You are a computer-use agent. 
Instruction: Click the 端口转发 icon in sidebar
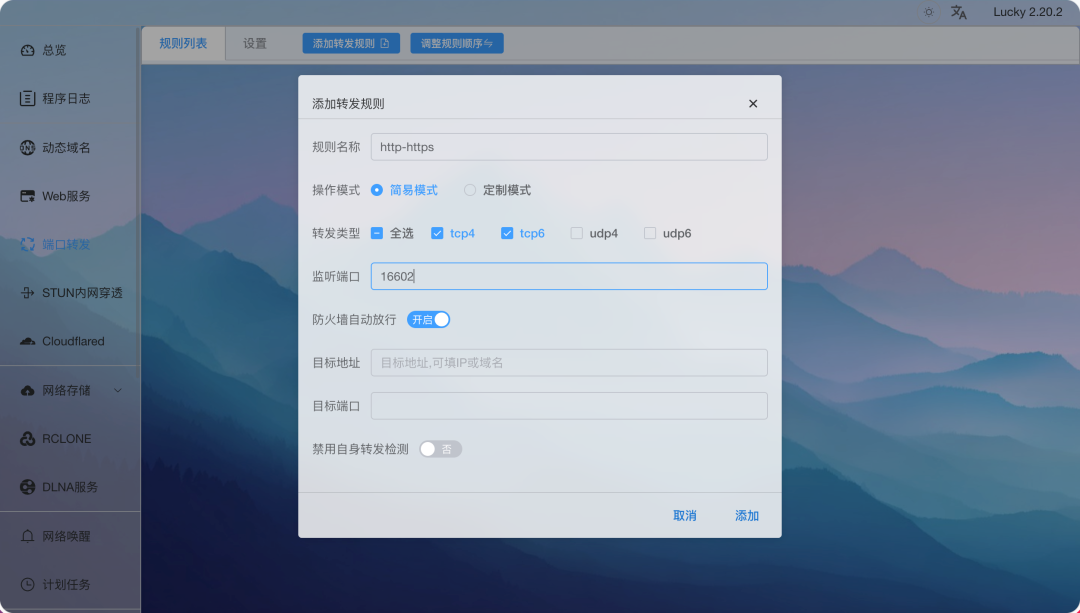[x=28, y=245]
